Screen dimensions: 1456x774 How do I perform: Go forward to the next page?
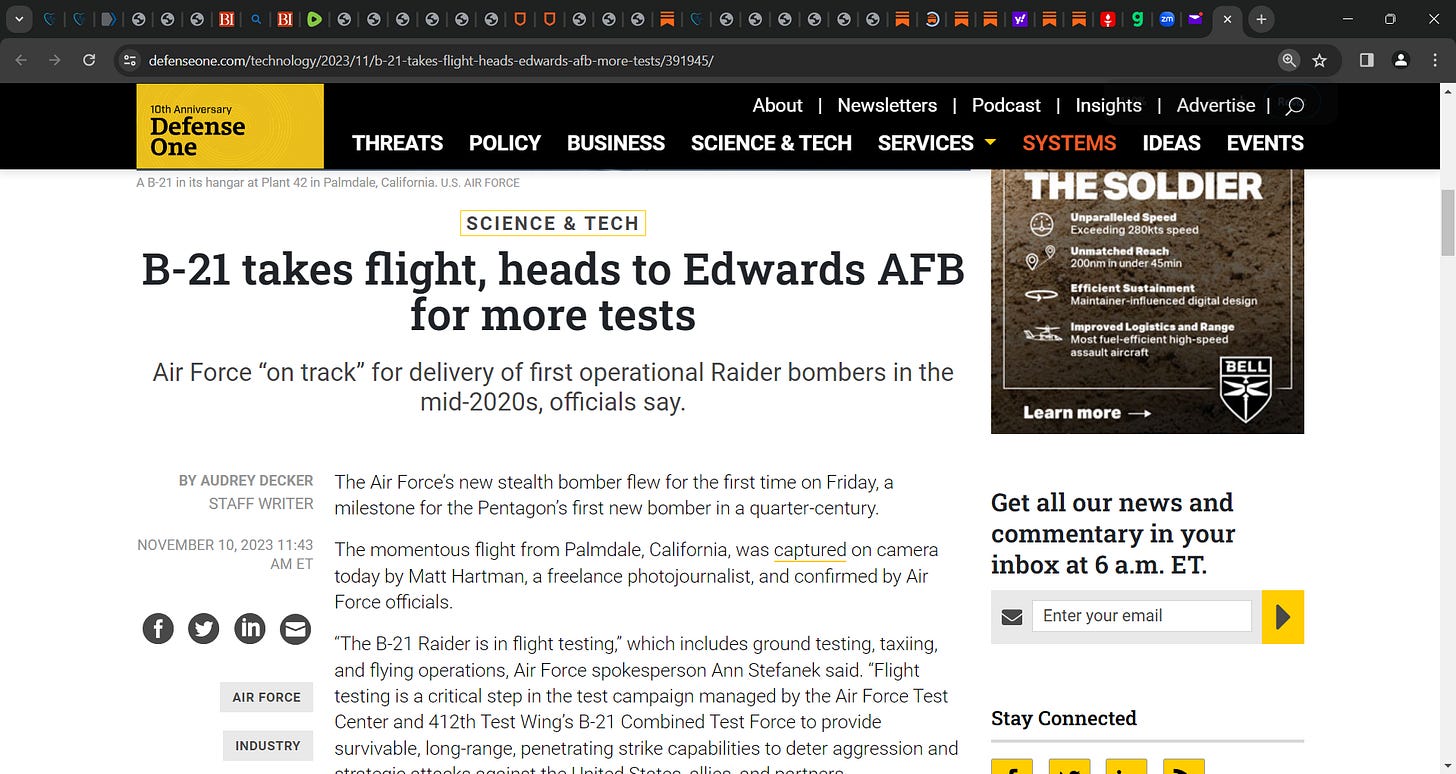coord(55,60)
